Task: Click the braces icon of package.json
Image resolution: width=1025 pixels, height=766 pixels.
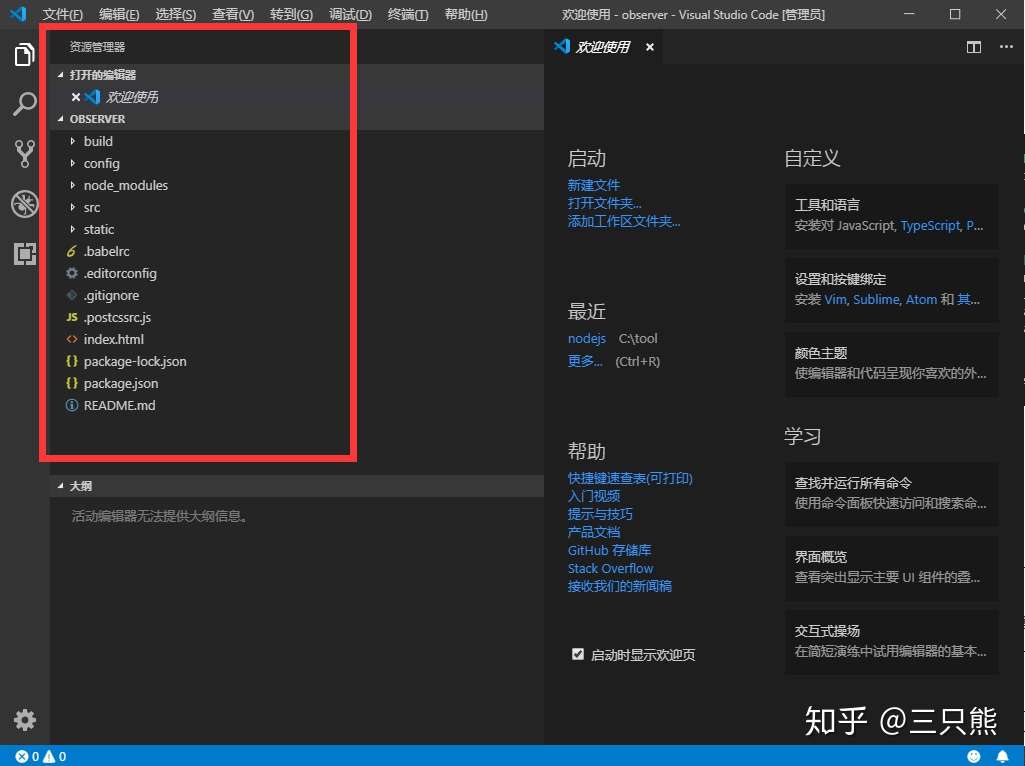Action: pyautogui.click(x=72, y=383)
